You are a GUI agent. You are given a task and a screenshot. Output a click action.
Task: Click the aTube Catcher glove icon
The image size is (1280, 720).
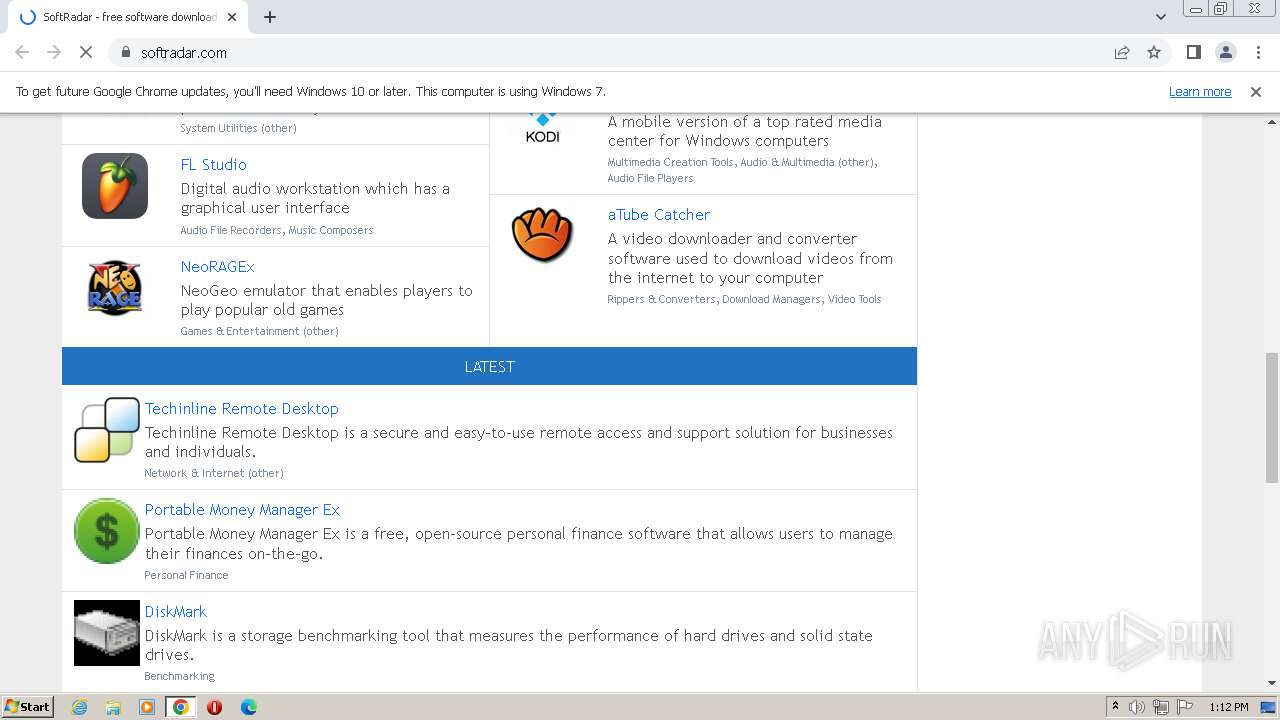tap(542, 235)
